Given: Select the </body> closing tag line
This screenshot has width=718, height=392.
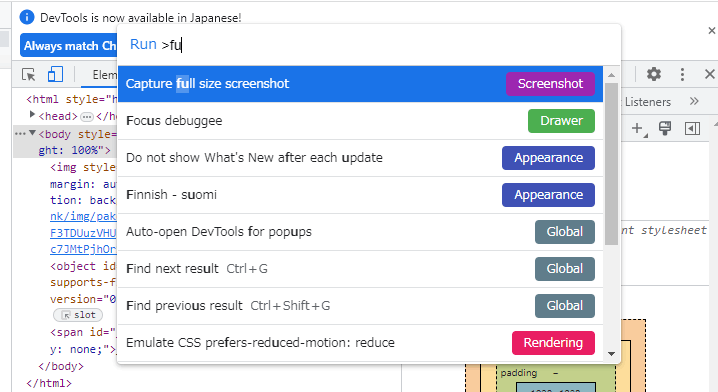Looking at the screenshot, I should [x=61, y=366].
